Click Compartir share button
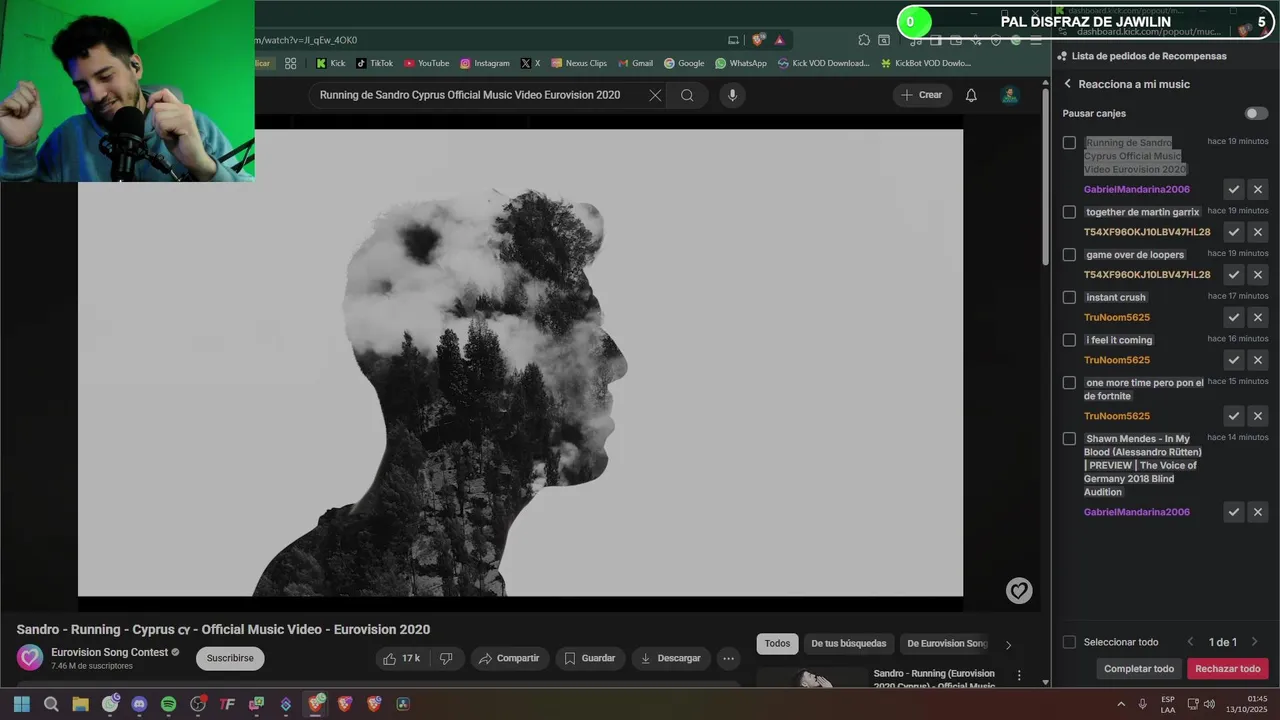Screen dimensions: 1280x720 coord(508,658)
